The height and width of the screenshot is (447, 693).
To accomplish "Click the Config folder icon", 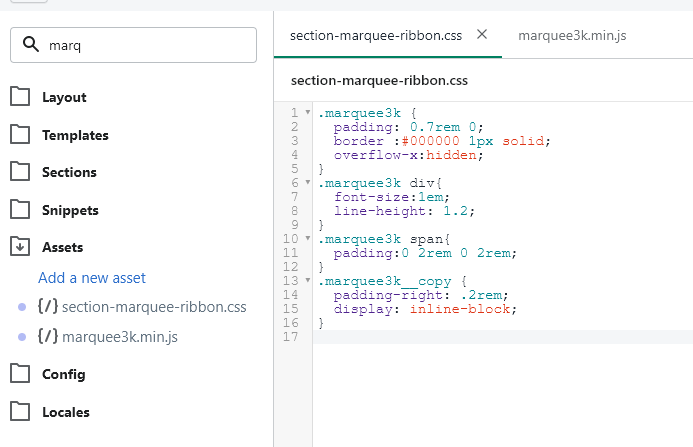I will click(x=20, y=374).
